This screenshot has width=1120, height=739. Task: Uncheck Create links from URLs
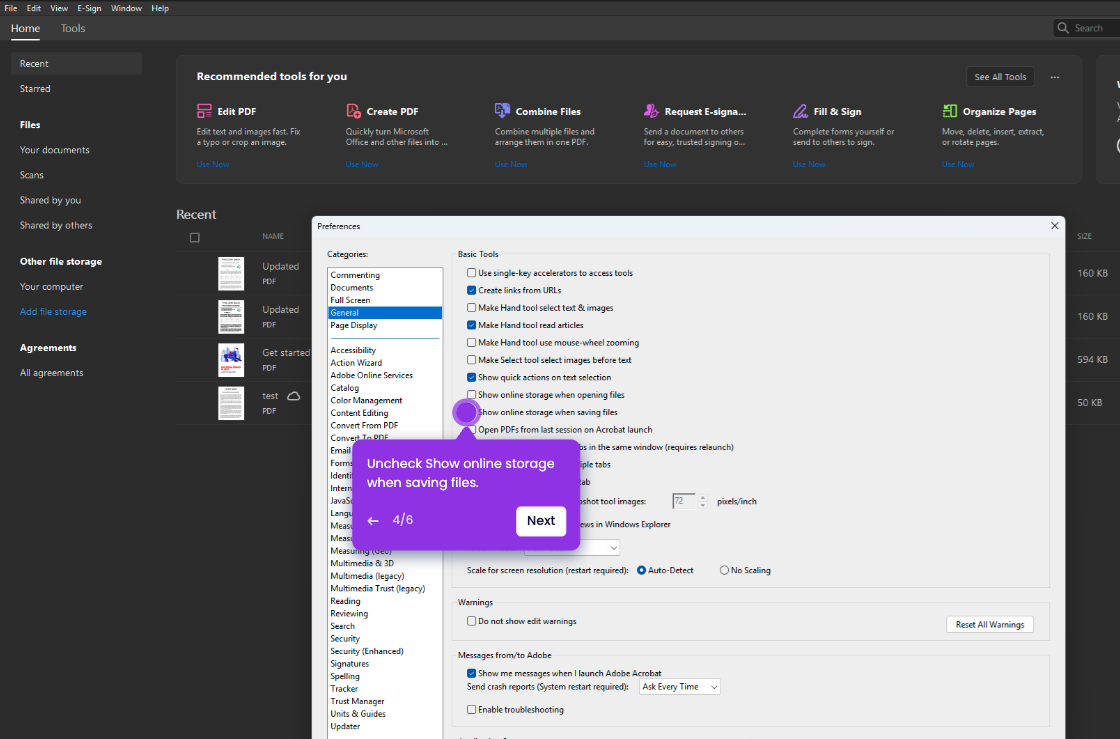471,290
